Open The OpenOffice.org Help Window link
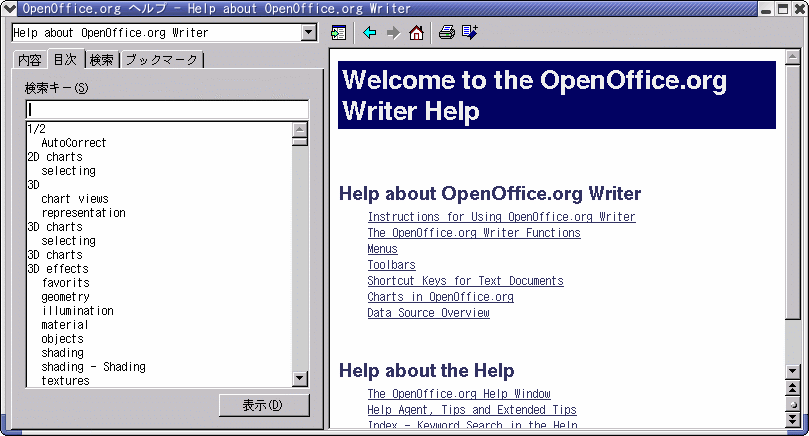The image size is (809, 436). pos(459,394)
